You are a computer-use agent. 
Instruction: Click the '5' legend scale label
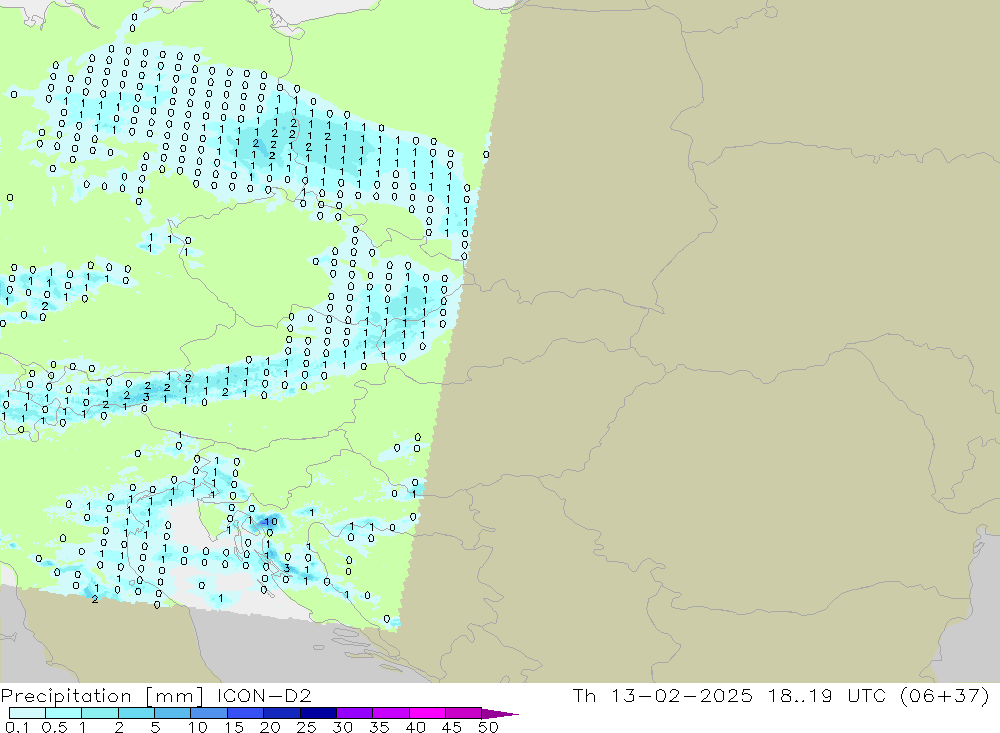pyautogui.click(x=155, y=727)
